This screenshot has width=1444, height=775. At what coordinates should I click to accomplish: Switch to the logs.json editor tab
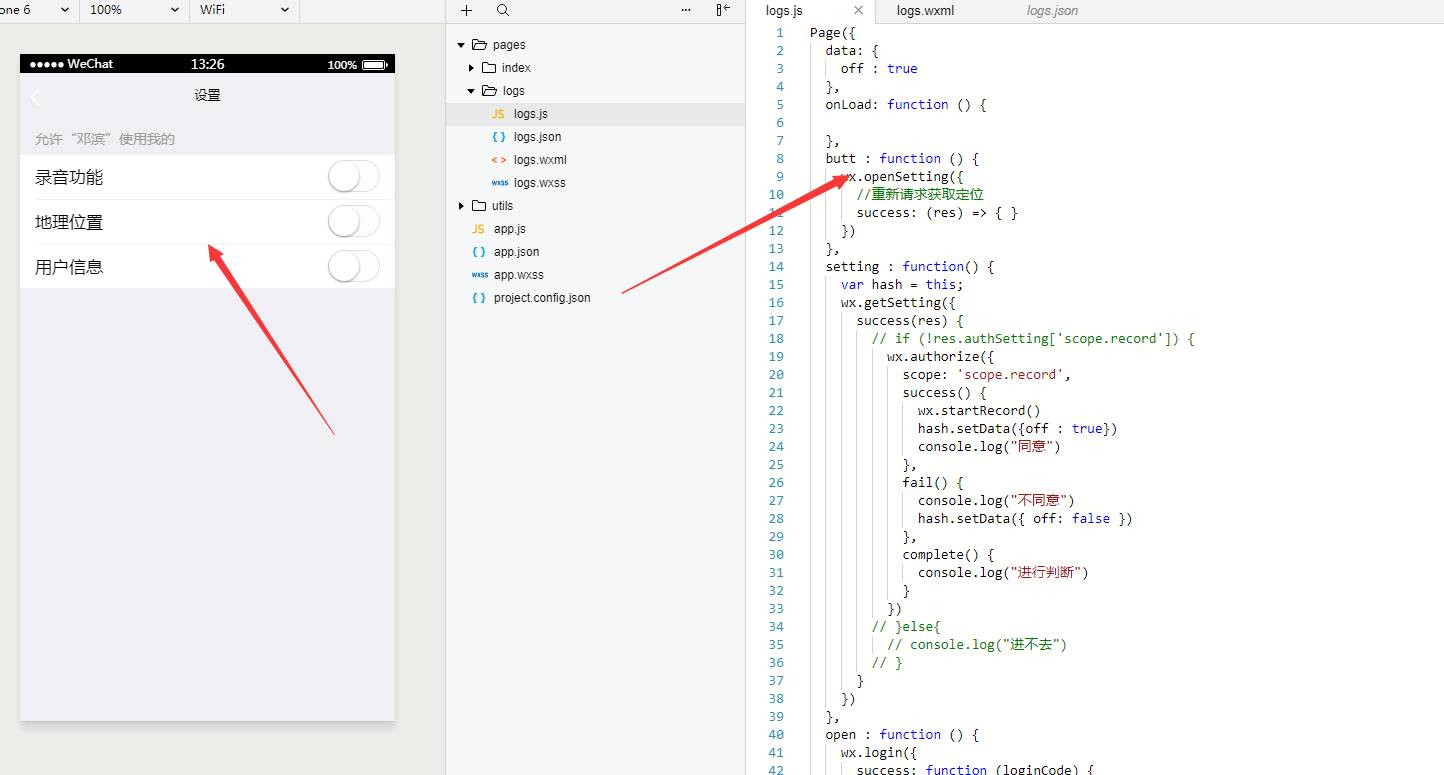point(1052,11)
